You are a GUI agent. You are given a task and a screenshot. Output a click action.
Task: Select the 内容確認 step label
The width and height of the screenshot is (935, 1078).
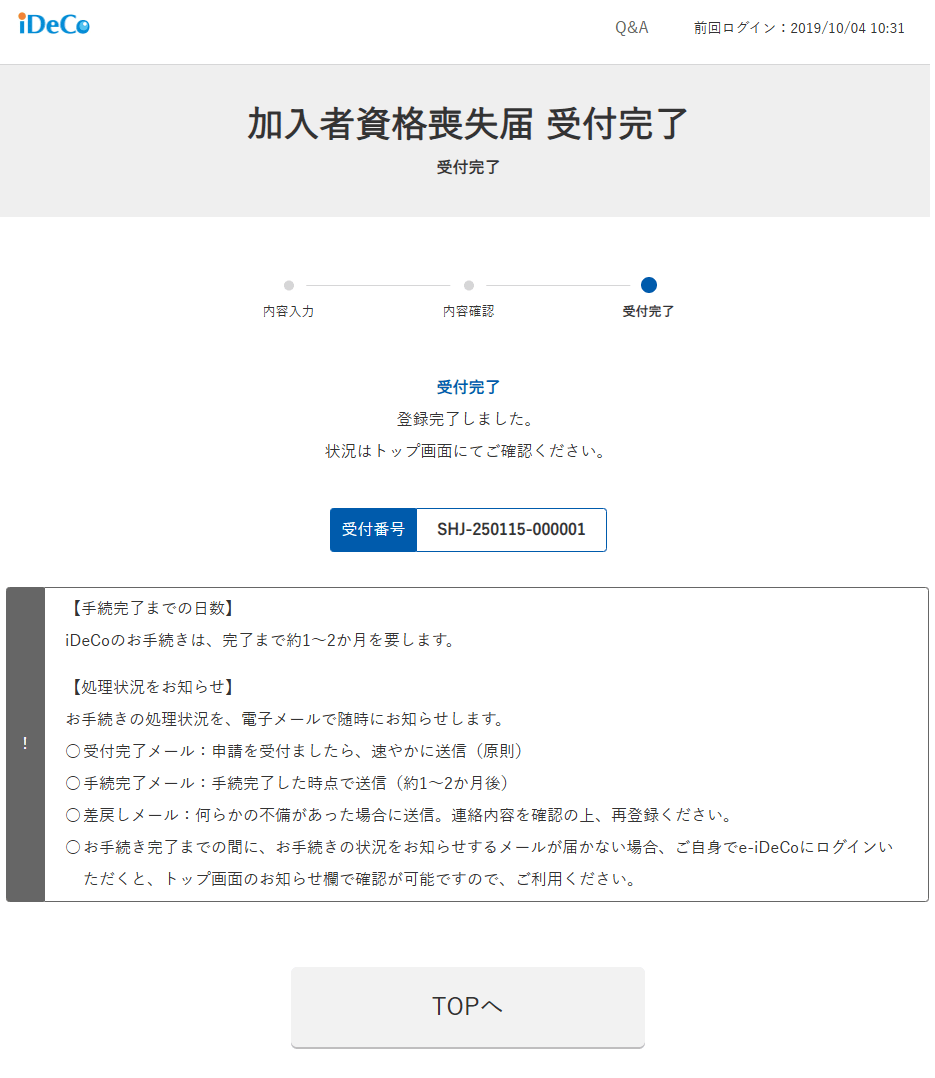point(469,311)
